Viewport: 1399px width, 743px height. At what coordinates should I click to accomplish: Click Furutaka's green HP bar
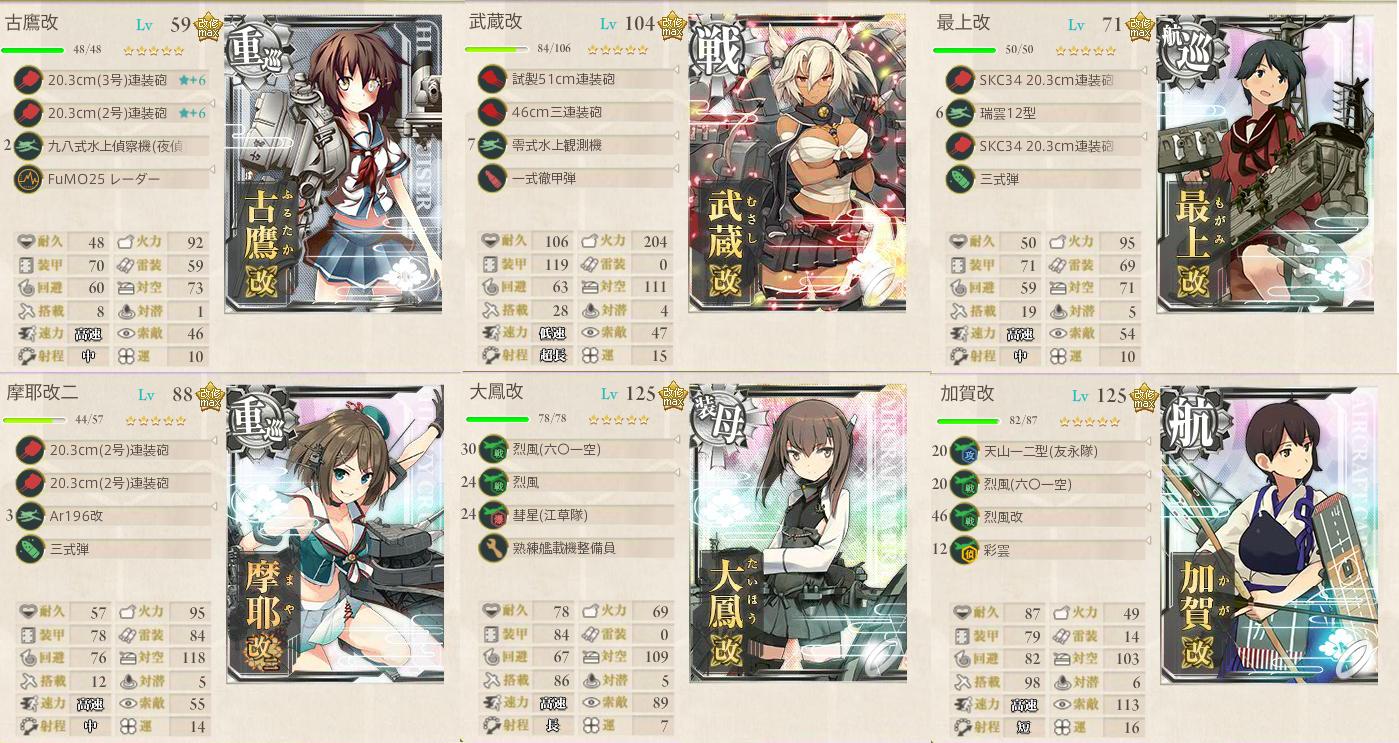point(34,49)
